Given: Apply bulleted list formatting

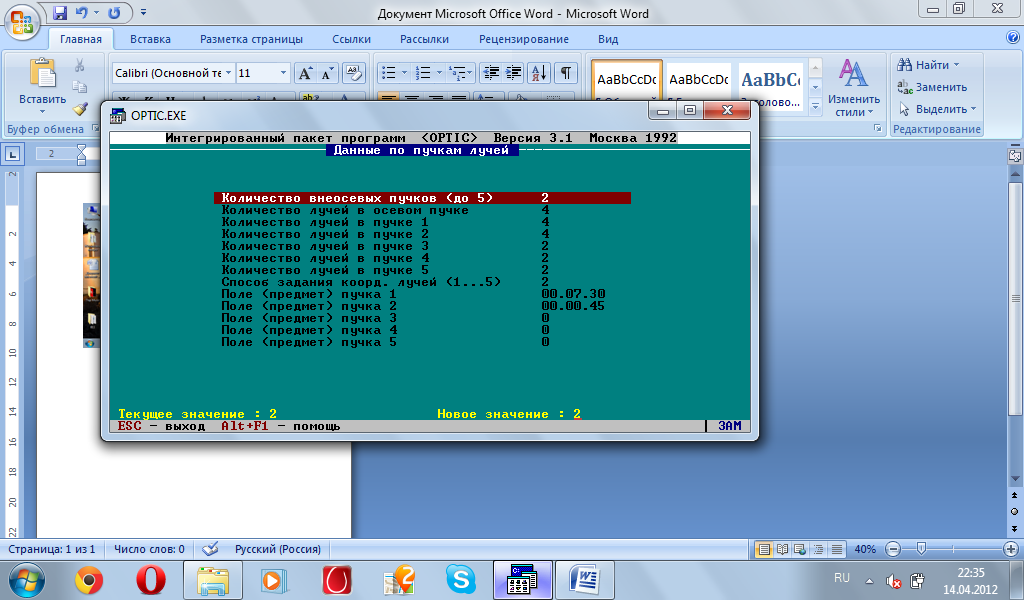Looking at the screenshot, I should (389, 72).
